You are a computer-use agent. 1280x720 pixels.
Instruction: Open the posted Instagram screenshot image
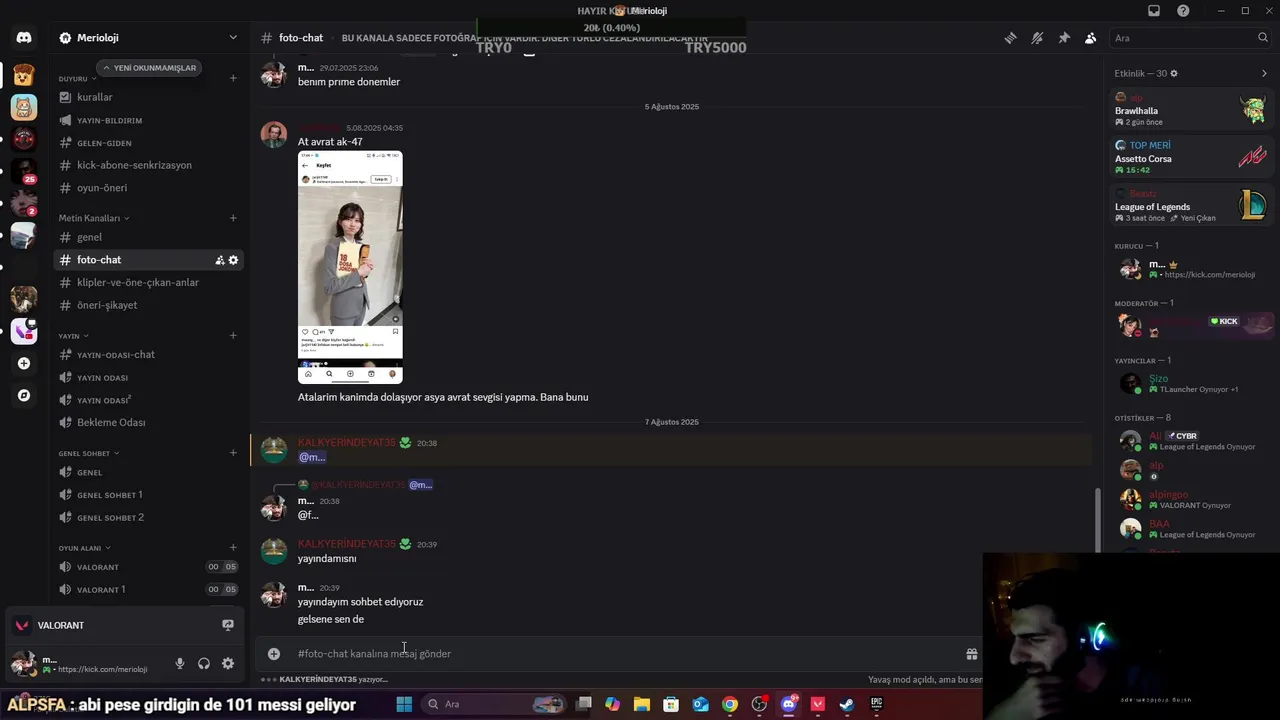(350, 267)
